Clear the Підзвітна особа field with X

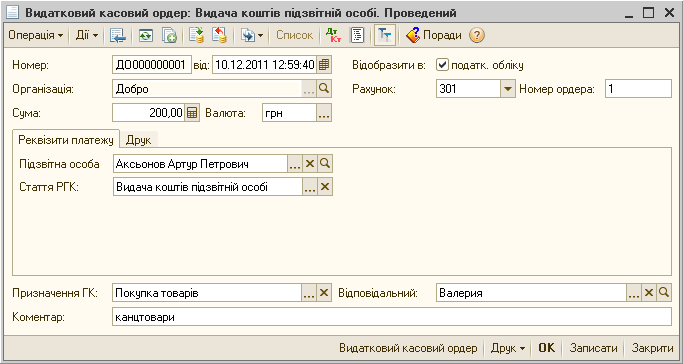coord(310,164)
